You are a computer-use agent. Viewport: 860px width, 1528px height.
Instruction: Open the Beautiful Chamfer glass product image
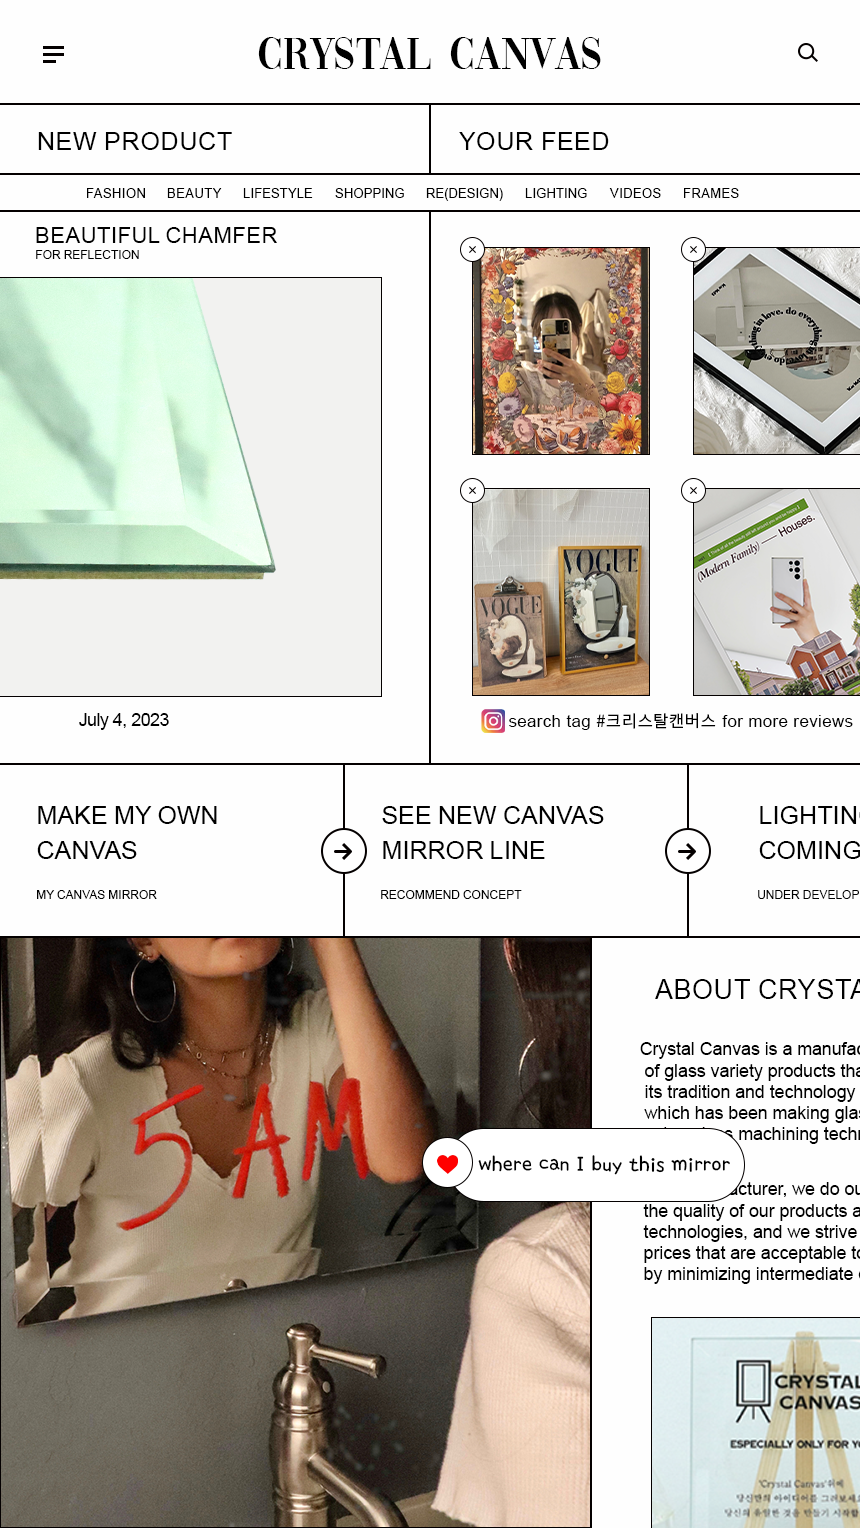coord(190,487)
